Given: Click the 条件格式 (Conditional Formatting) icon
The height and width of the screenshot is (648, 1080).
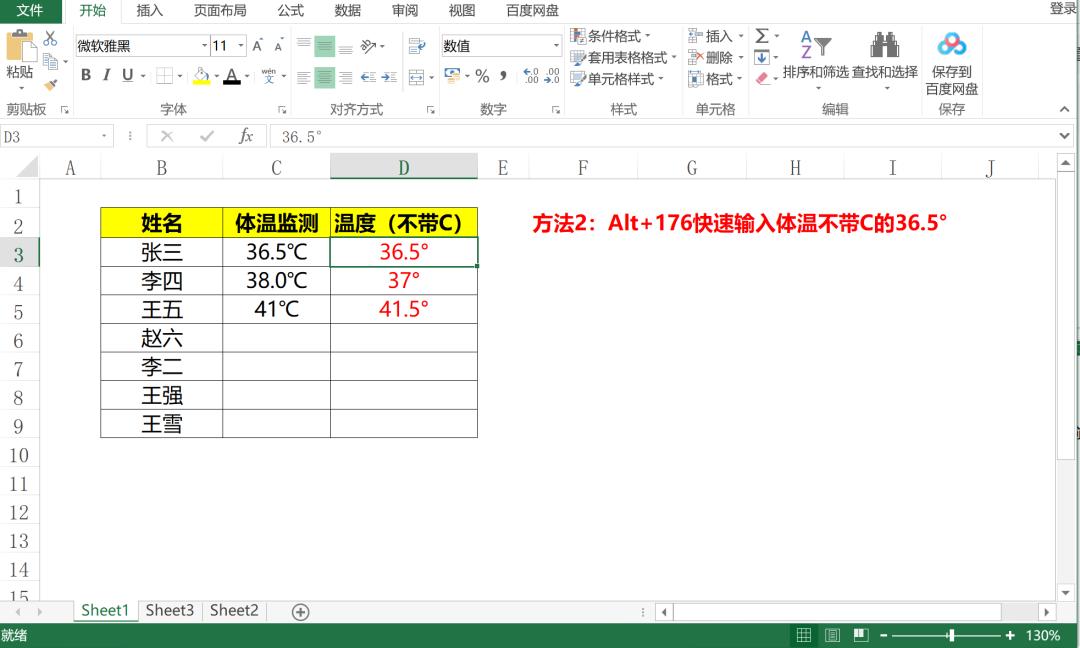Looking at the screenshot, I should coord(578,35).
